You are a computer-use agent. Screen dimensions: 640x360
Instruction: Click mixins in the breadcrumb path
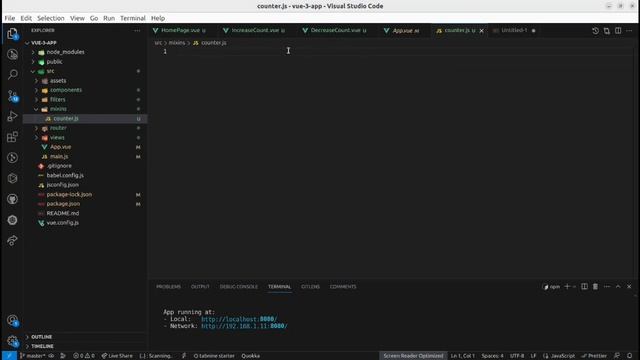[177, 43]
